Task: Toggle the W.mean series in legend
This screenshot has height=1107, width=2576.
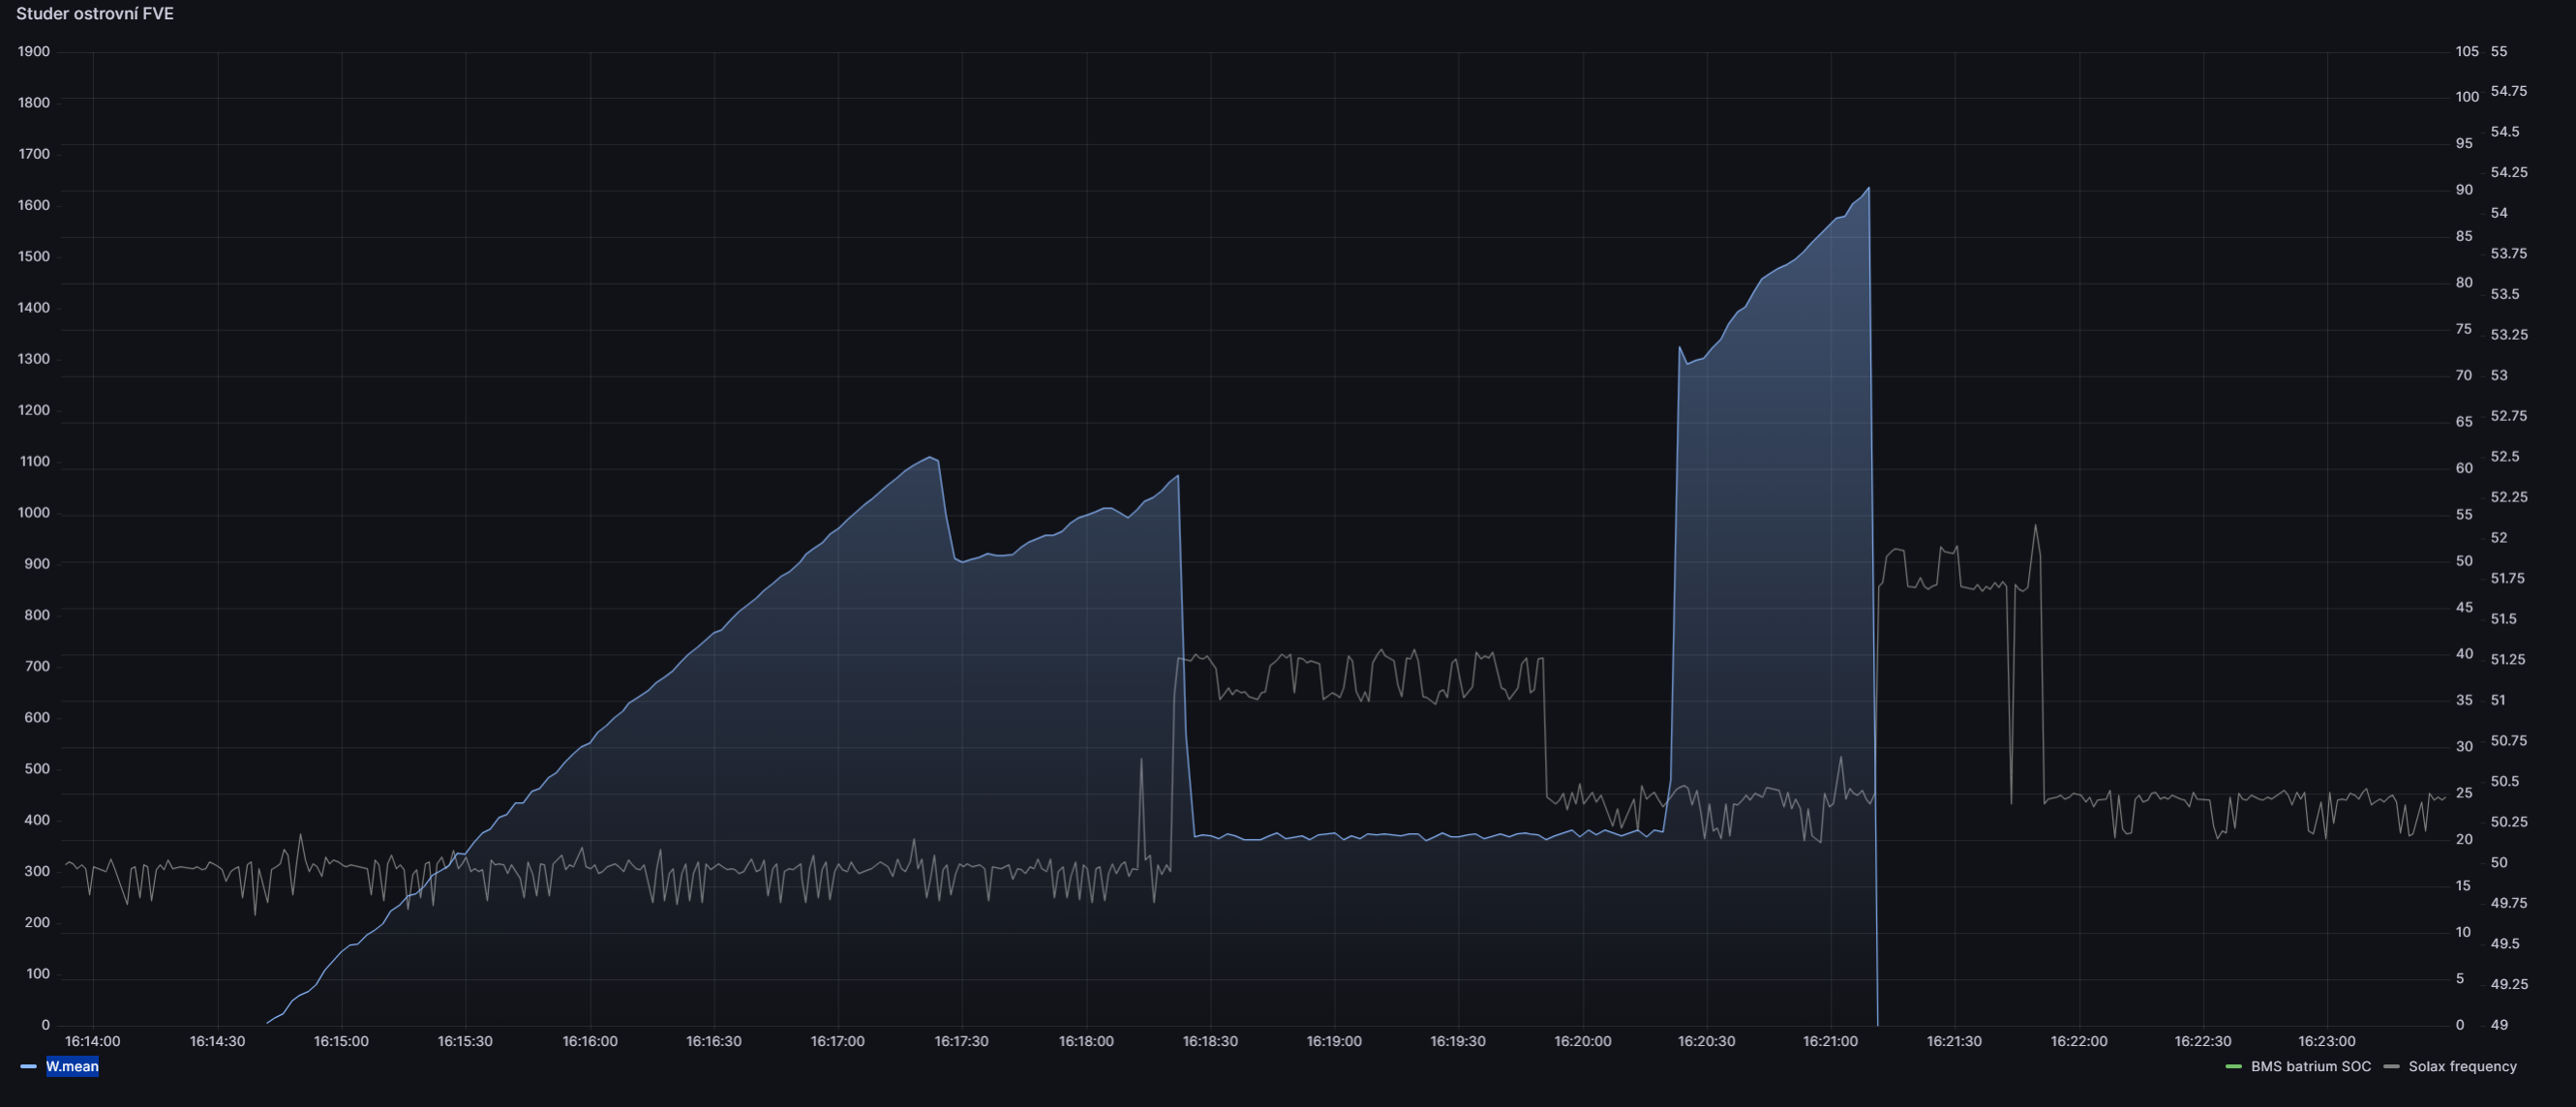Action: point(72,1066)
